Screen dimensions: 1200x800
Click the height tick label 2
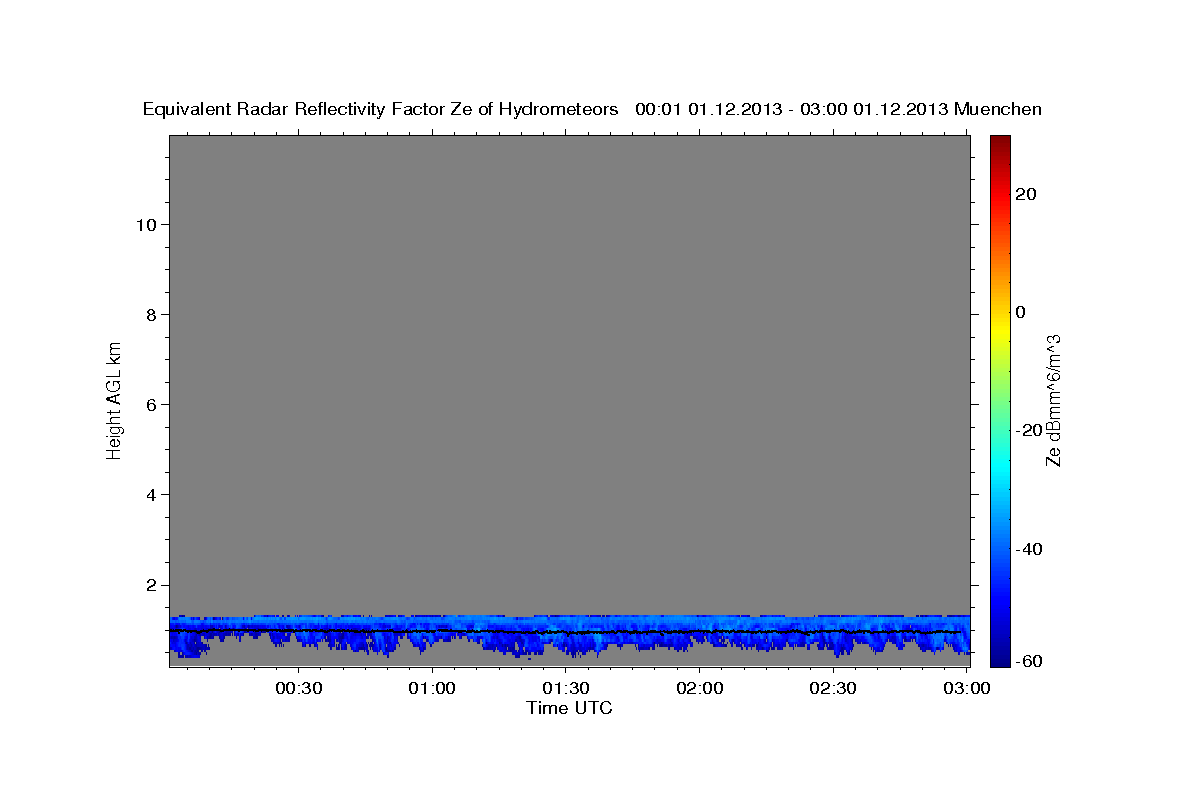tap(149, 585)
